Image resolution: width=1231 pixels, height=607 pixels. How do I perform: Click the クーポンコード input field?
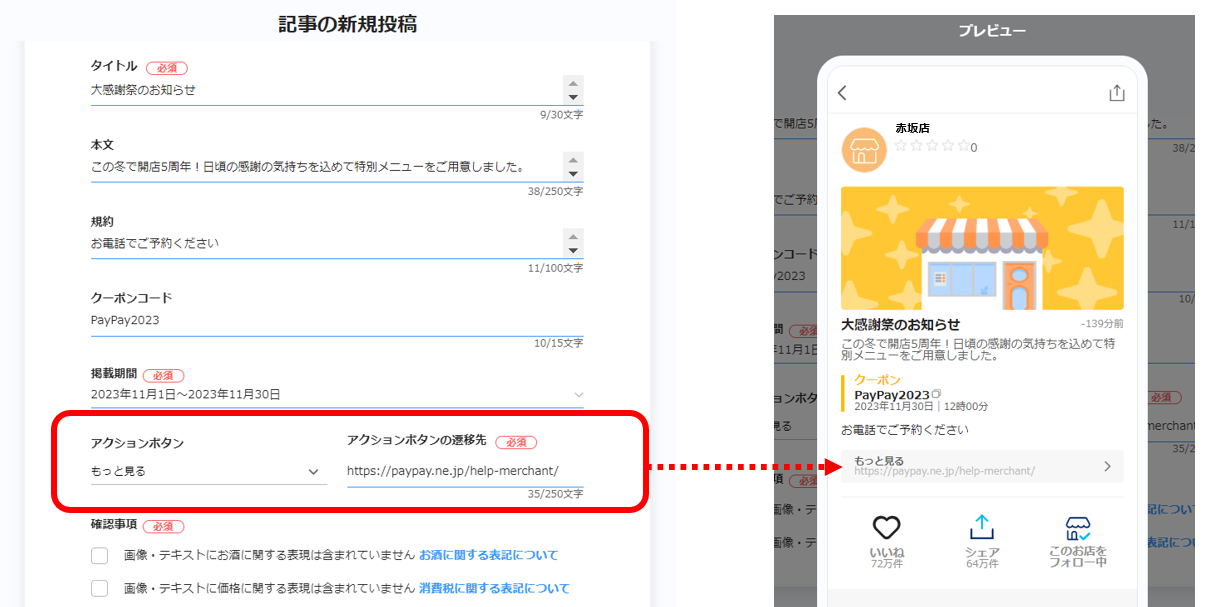click(x=336, y=320)
